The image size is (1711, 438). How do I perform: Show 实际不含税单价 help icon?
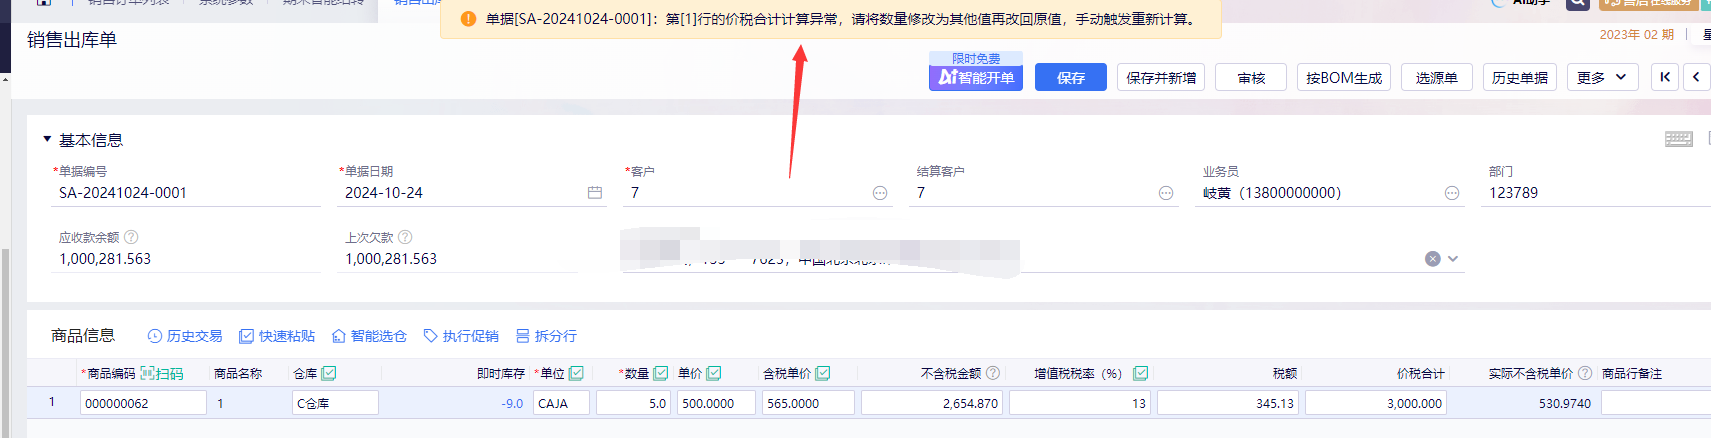(x=1585, y=373)
